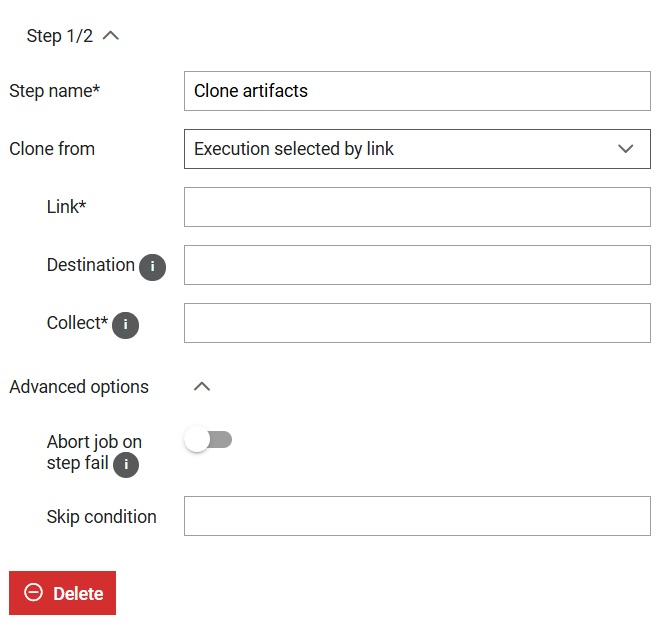
Task: Click the Delete step button
Action: click(63, 593)
